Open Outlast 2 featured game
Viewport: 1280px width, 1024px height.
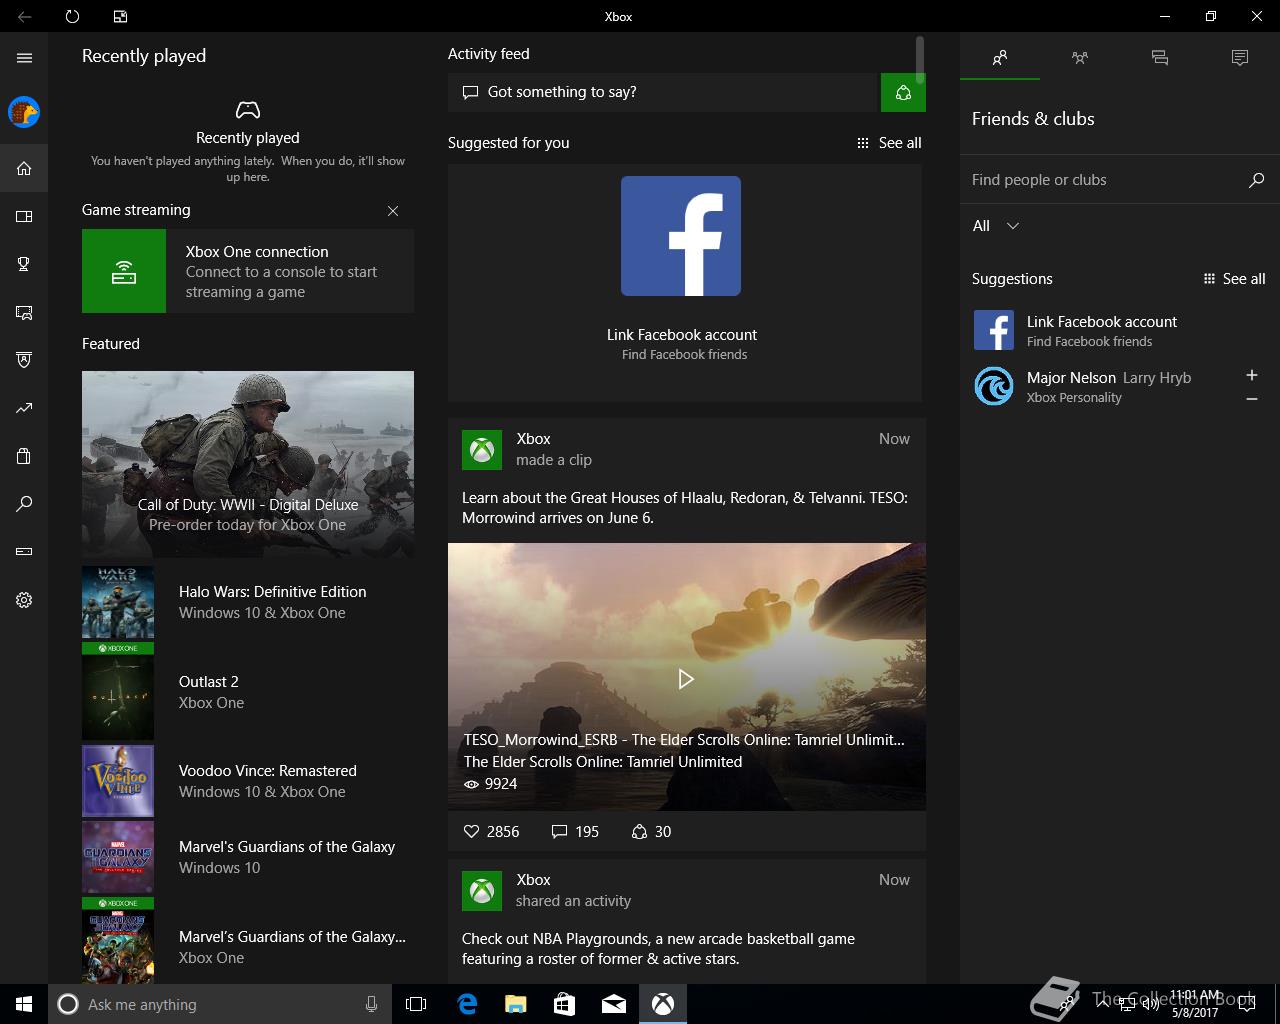coord(248,692)
